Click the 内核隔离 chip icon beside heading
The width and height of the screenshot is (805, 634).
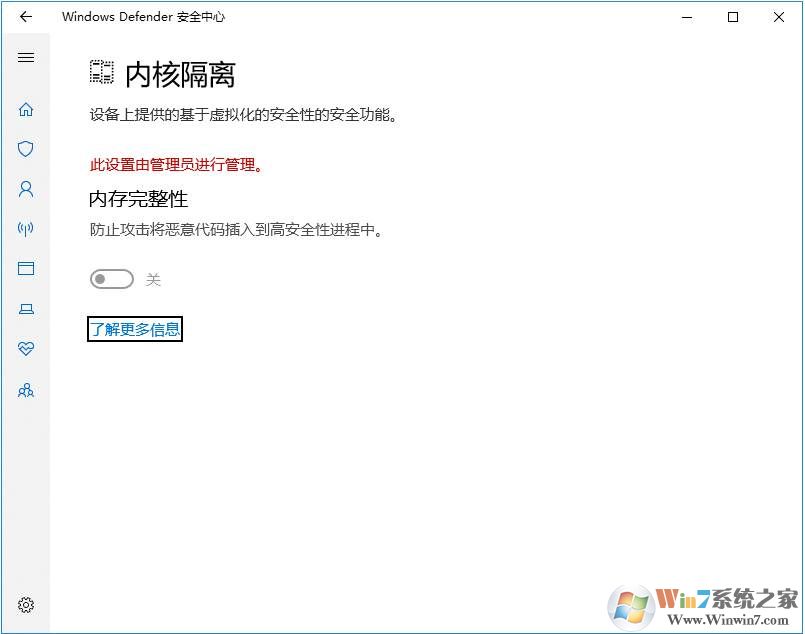click(102, 72)
